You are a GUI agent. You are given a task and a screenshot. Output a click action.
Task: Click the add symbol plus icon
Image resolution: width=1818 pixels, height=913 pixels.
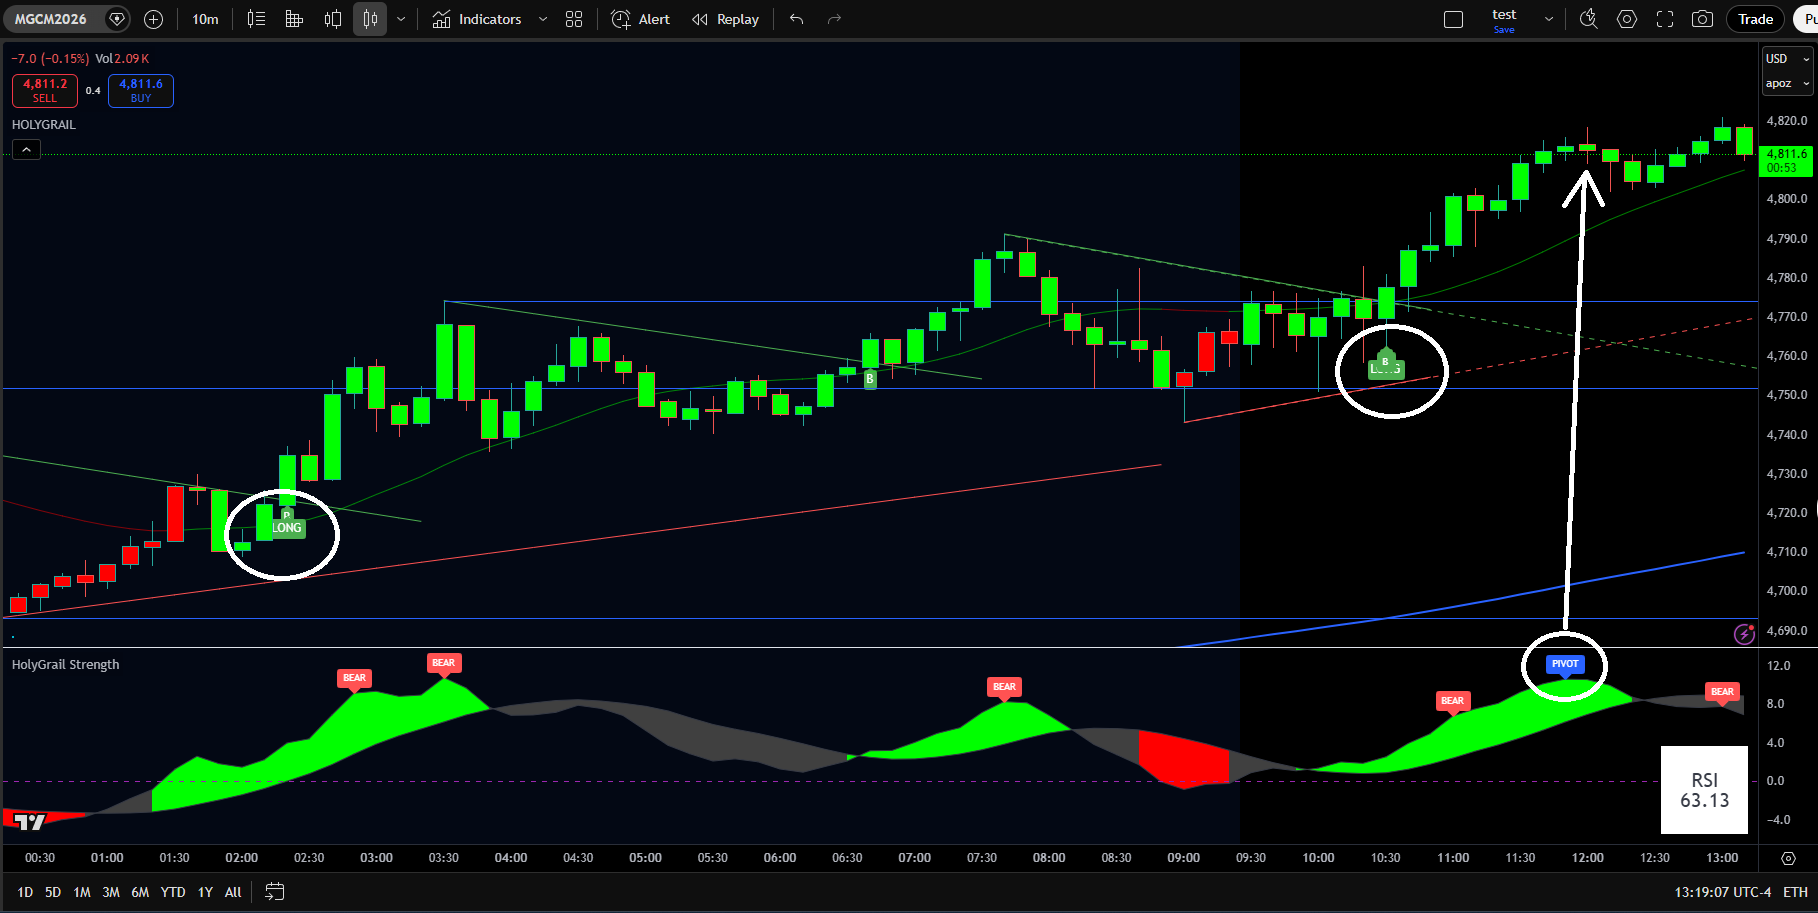point(153,19)
